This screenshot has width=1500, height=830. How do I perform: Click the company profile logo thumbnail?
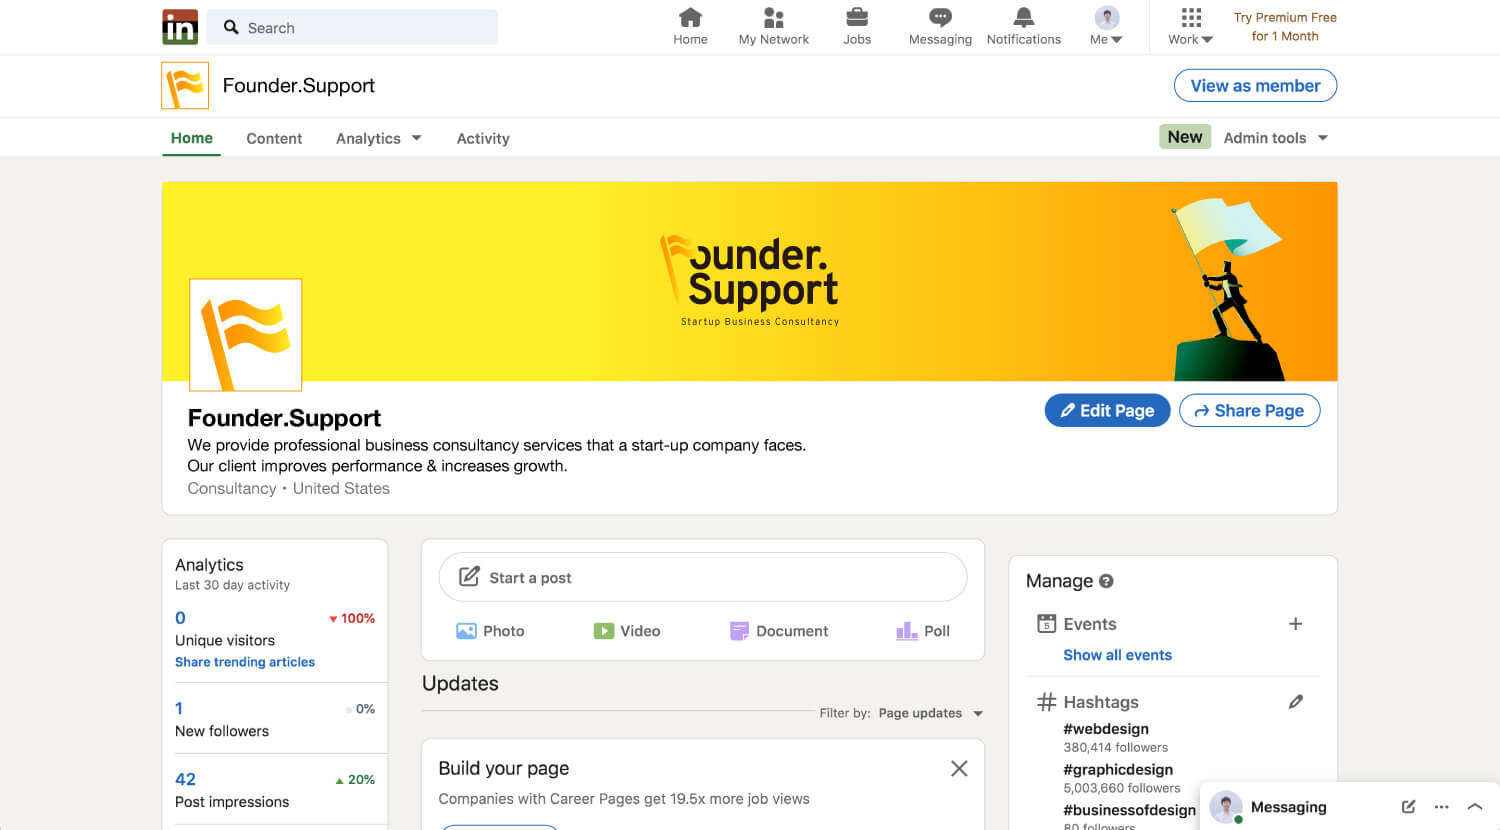246,335
